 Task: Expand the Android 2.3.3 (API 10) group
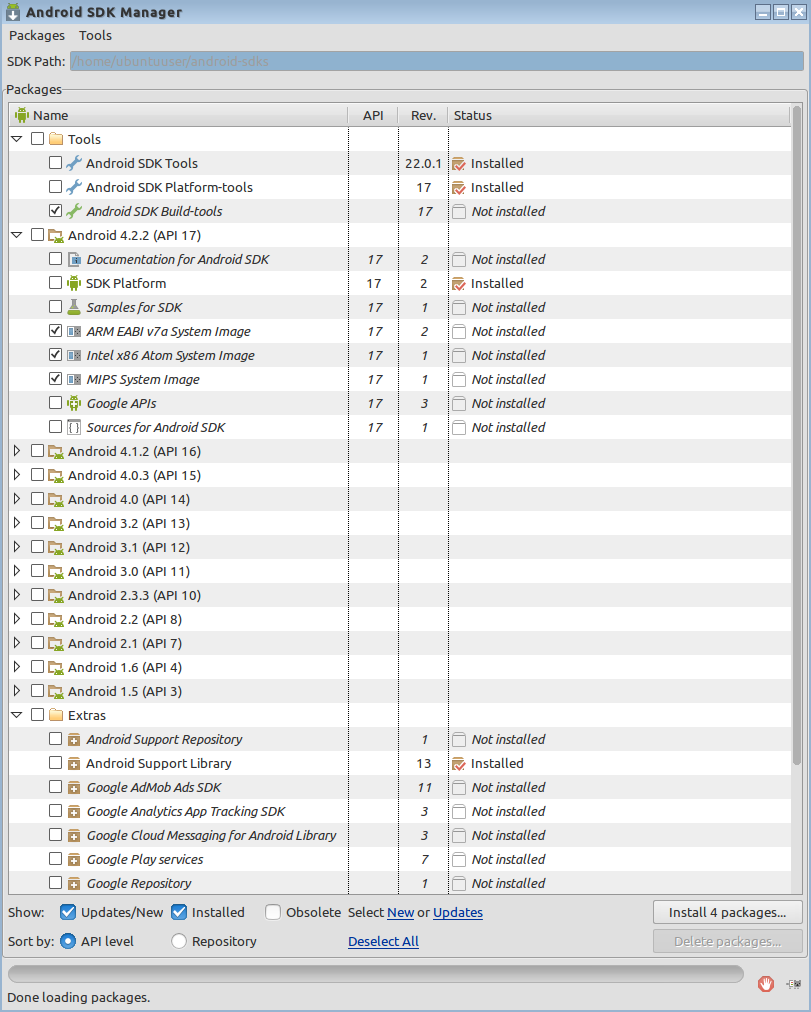(17, 595)
